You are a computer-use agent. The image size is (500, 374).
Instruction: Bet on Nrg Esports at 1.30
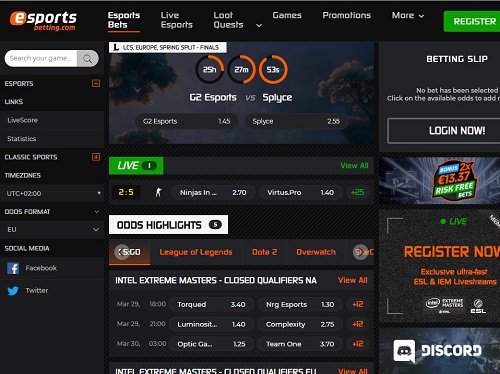[x=300, y=304]
